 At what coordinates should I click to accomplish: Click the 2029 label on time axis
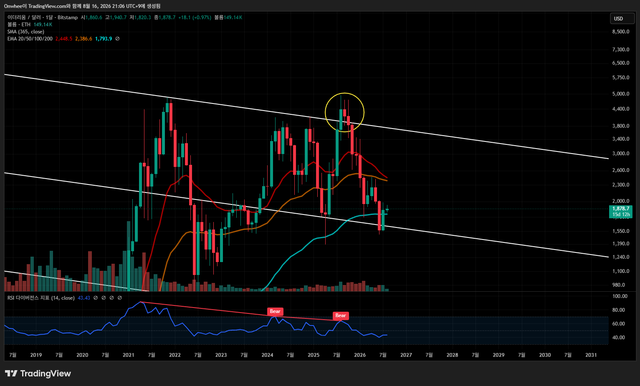pyautogui.click(x=498, y=355)
